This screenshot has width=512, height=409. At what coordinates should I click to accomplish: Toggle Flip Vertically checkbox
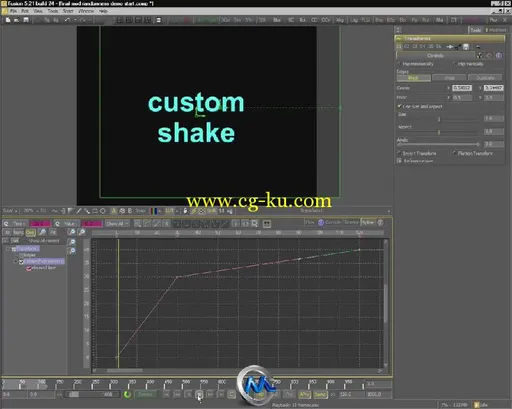point(454,64)
